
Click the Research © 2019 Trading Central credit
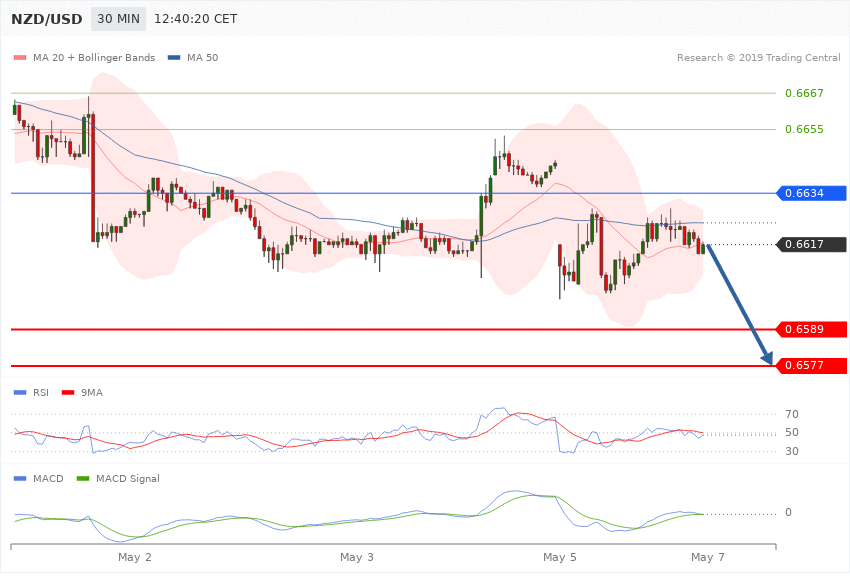click(758, 57)
